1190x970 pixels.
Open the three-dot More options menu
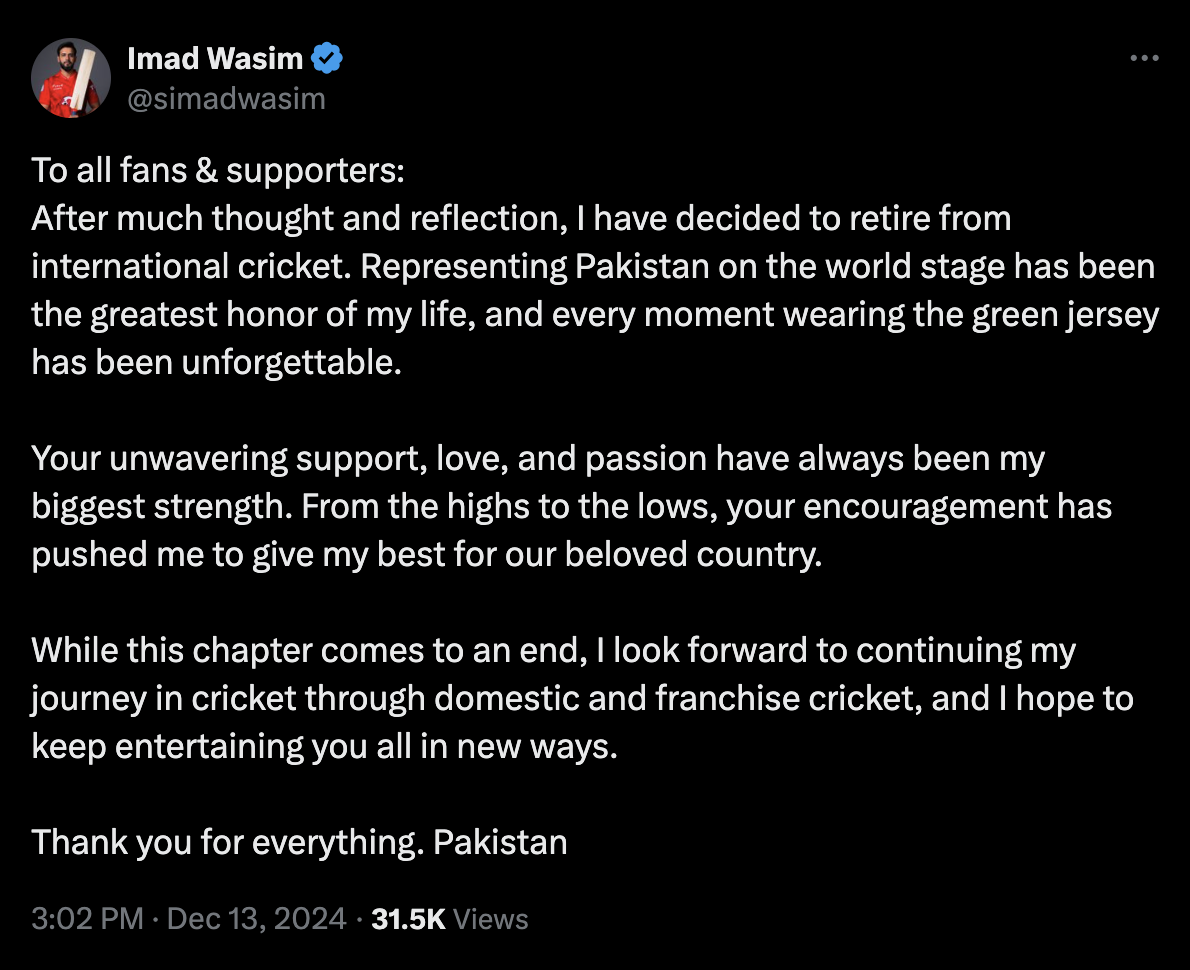pyautogui.click(x=1143, y=59)
